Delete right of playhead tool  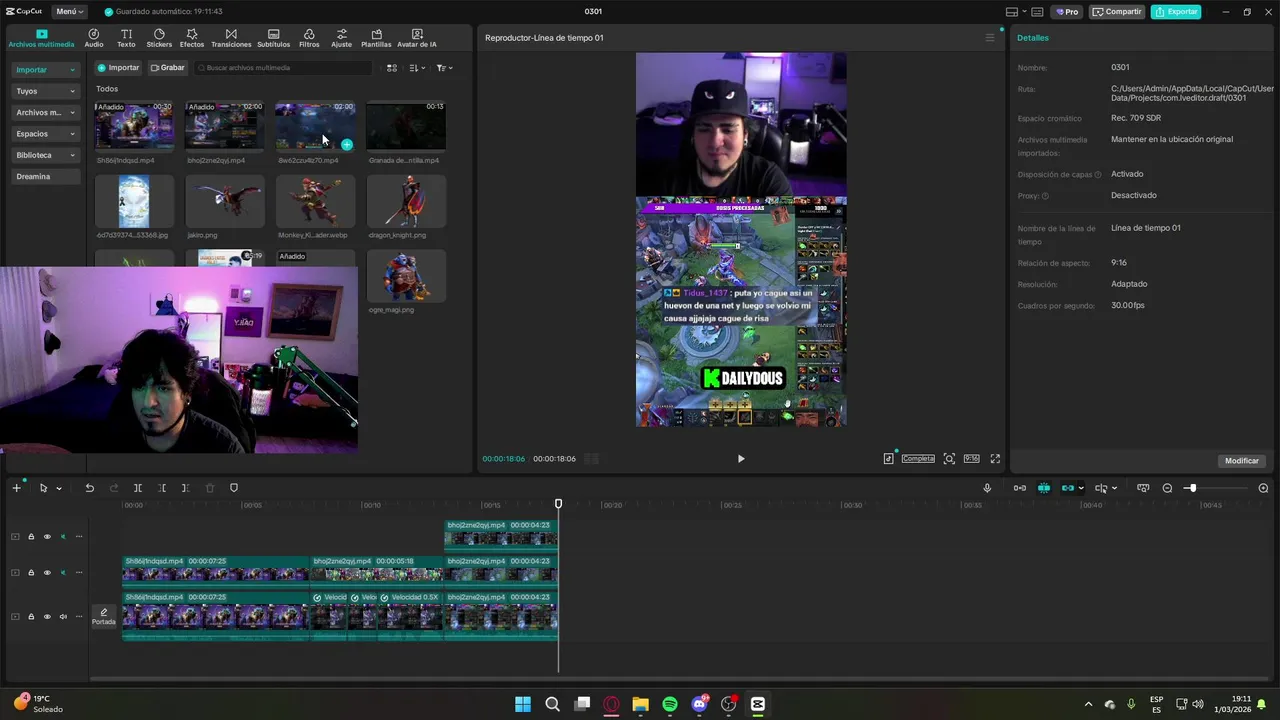(185, 488)
